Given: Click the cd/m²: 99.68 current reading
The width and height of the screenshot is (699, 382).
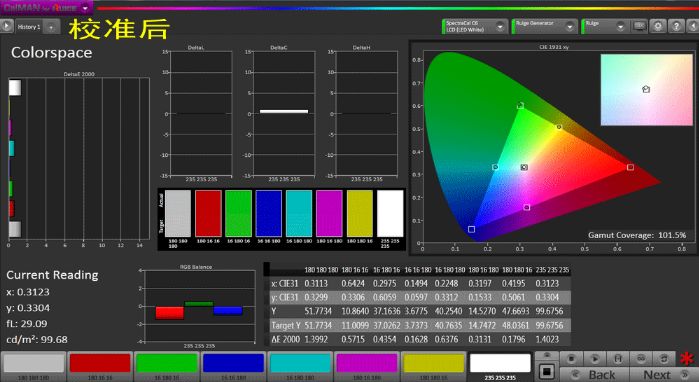Looking at the screenshot, I should [37, 340].
